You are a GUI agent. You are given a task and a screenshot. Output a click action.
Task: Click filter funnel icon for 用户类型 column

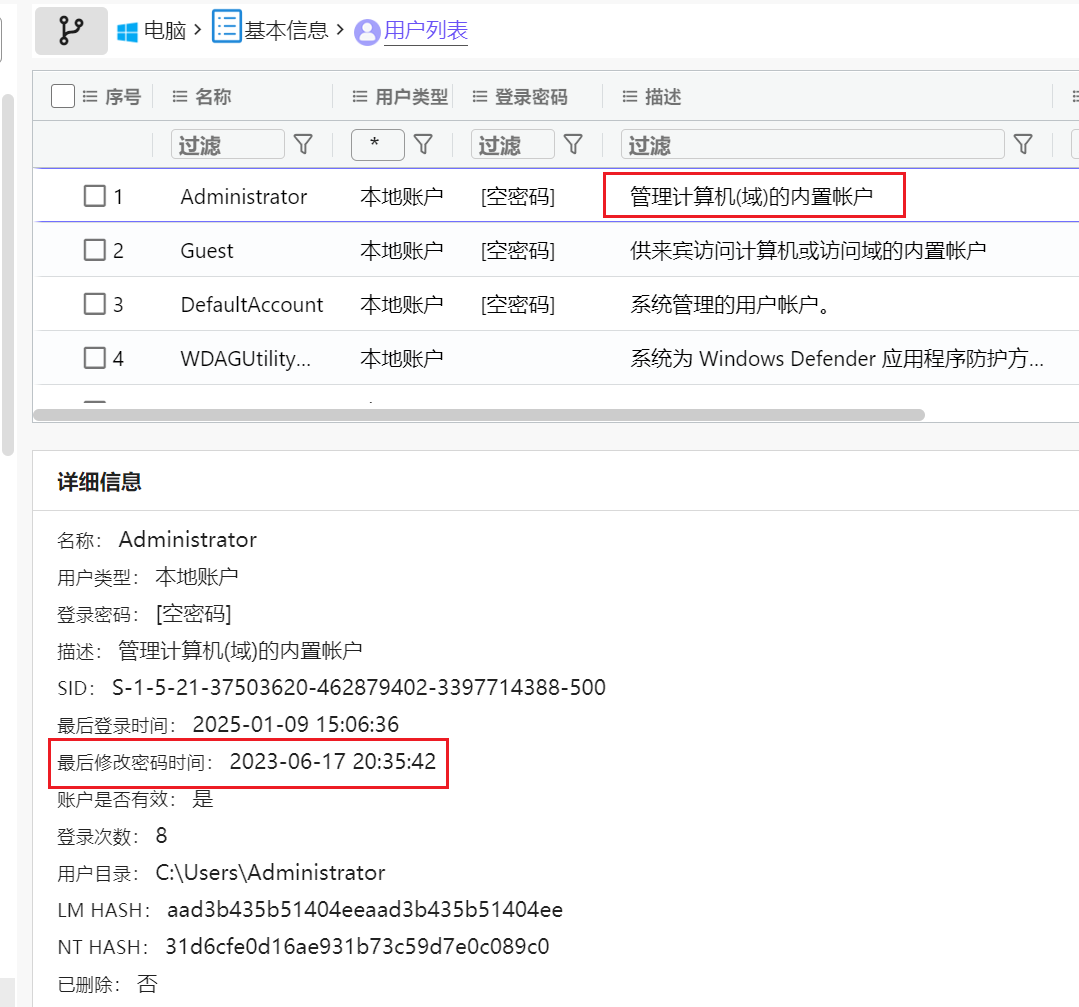(423, 145)
